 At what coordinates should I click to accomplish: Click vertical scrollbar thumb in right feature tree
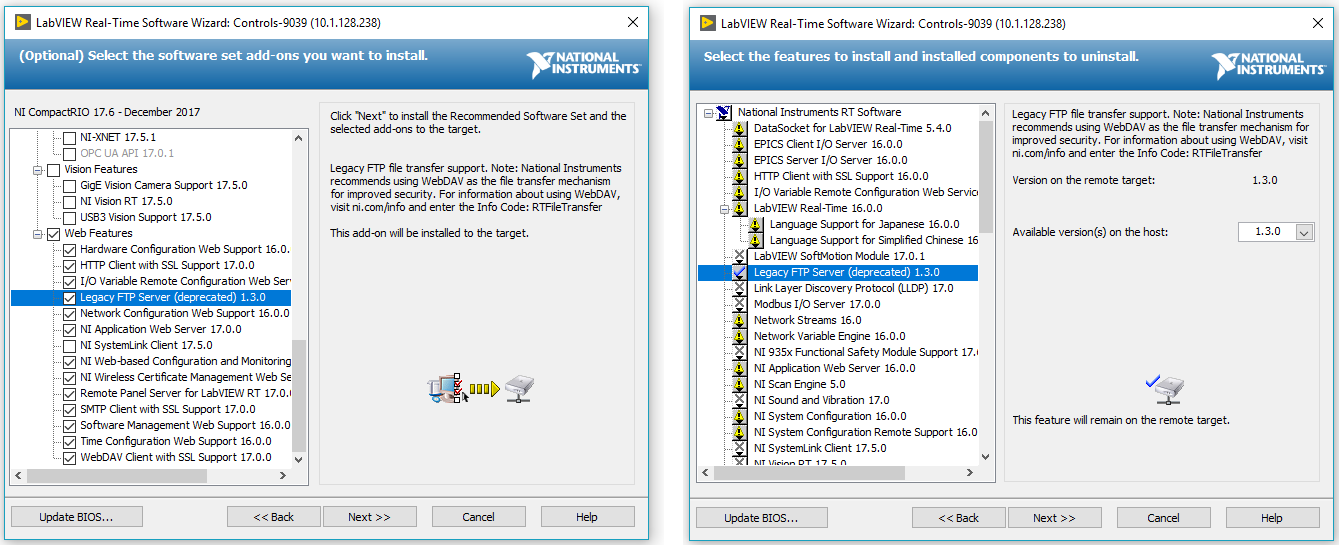[x=986, y=175]
